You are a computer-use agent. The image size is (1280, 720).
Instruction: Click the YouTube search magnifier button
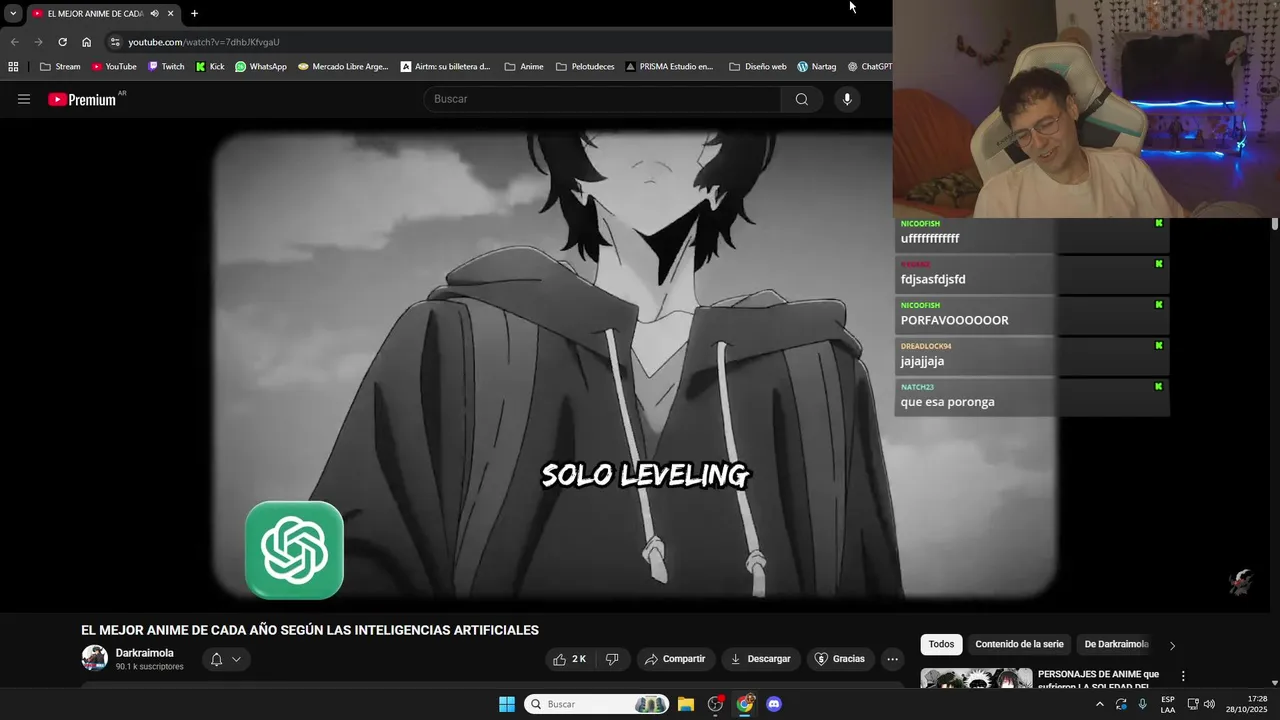(x=801, y=99)
